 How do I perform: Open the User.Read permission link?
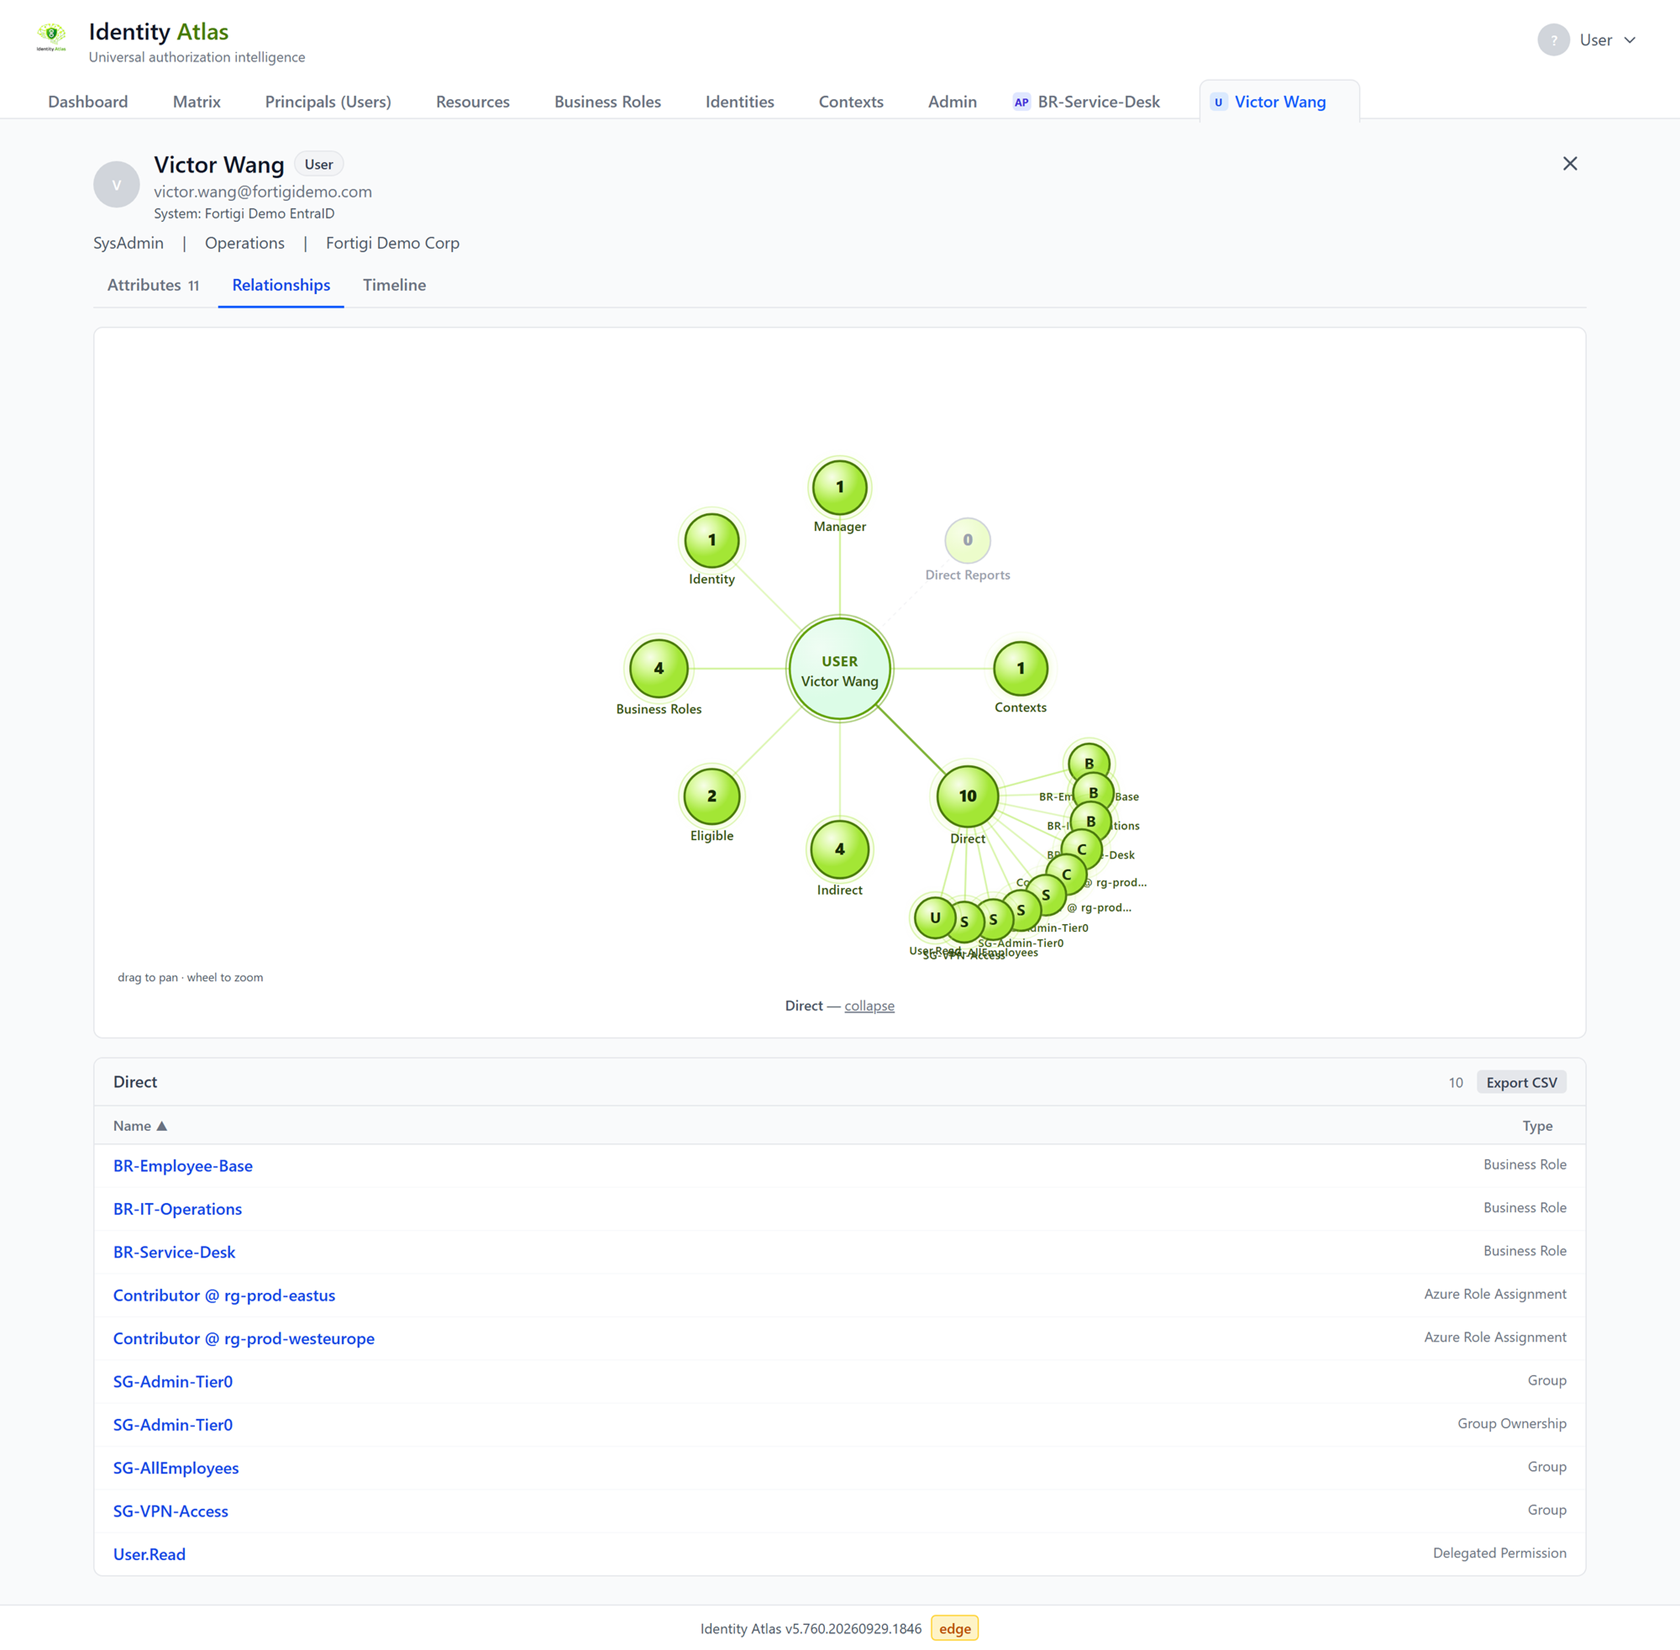coord(149,1554)
